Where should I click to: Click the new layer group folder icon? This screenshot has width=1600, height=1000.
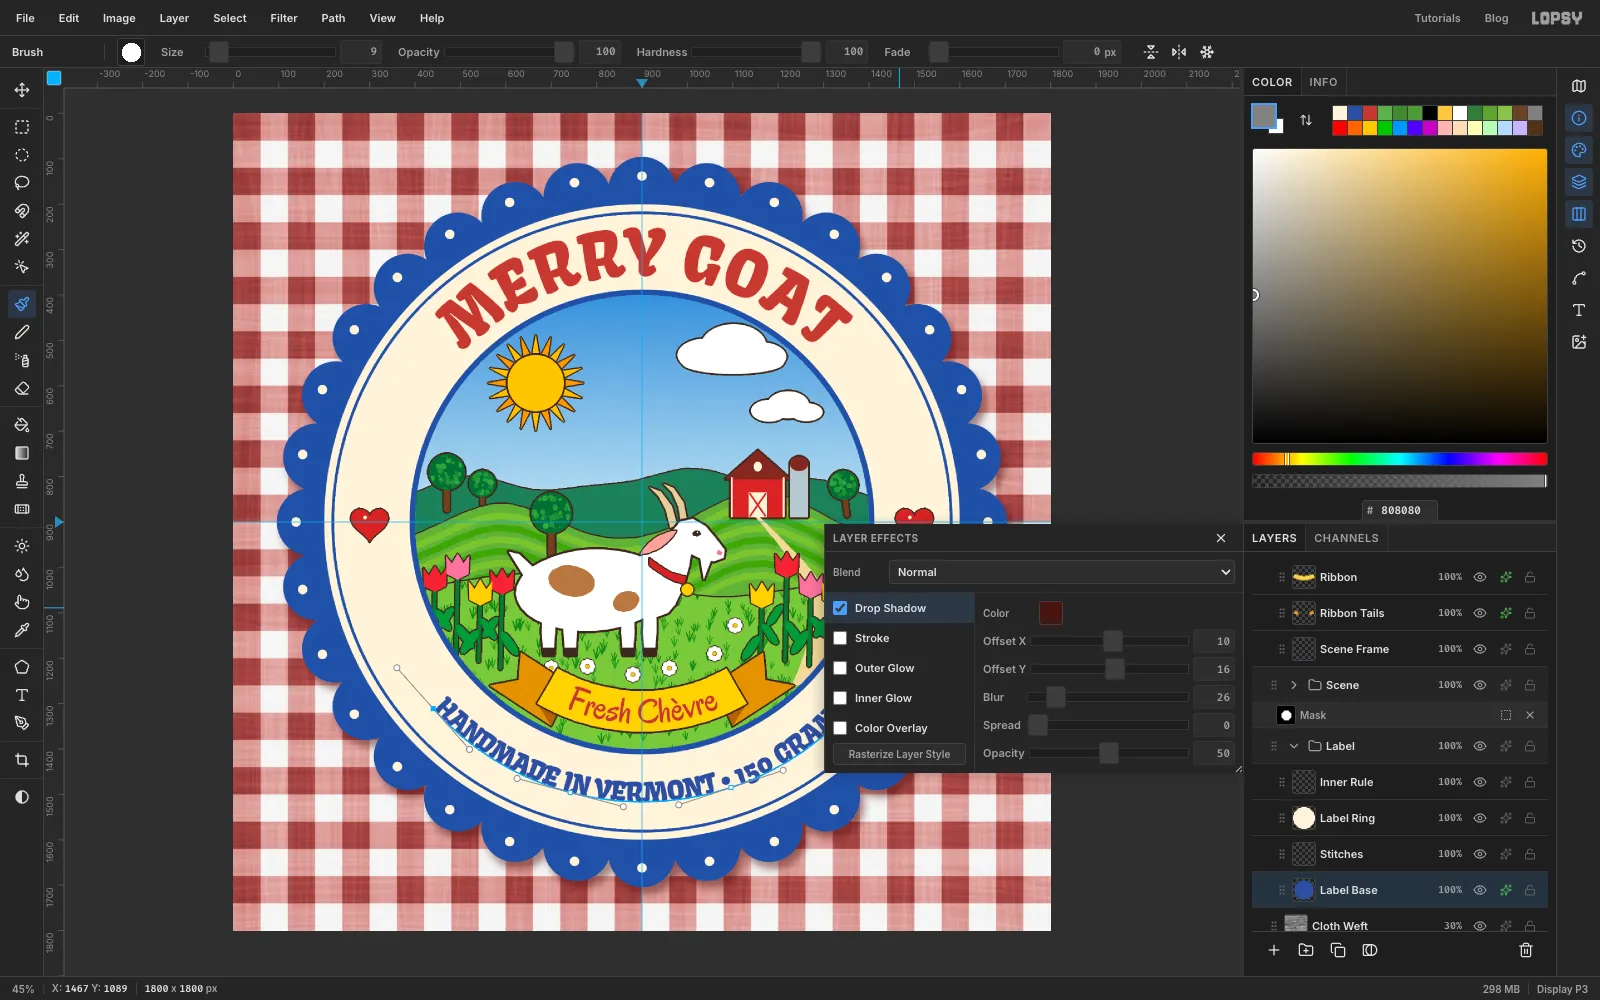[x=1306, y=950]
